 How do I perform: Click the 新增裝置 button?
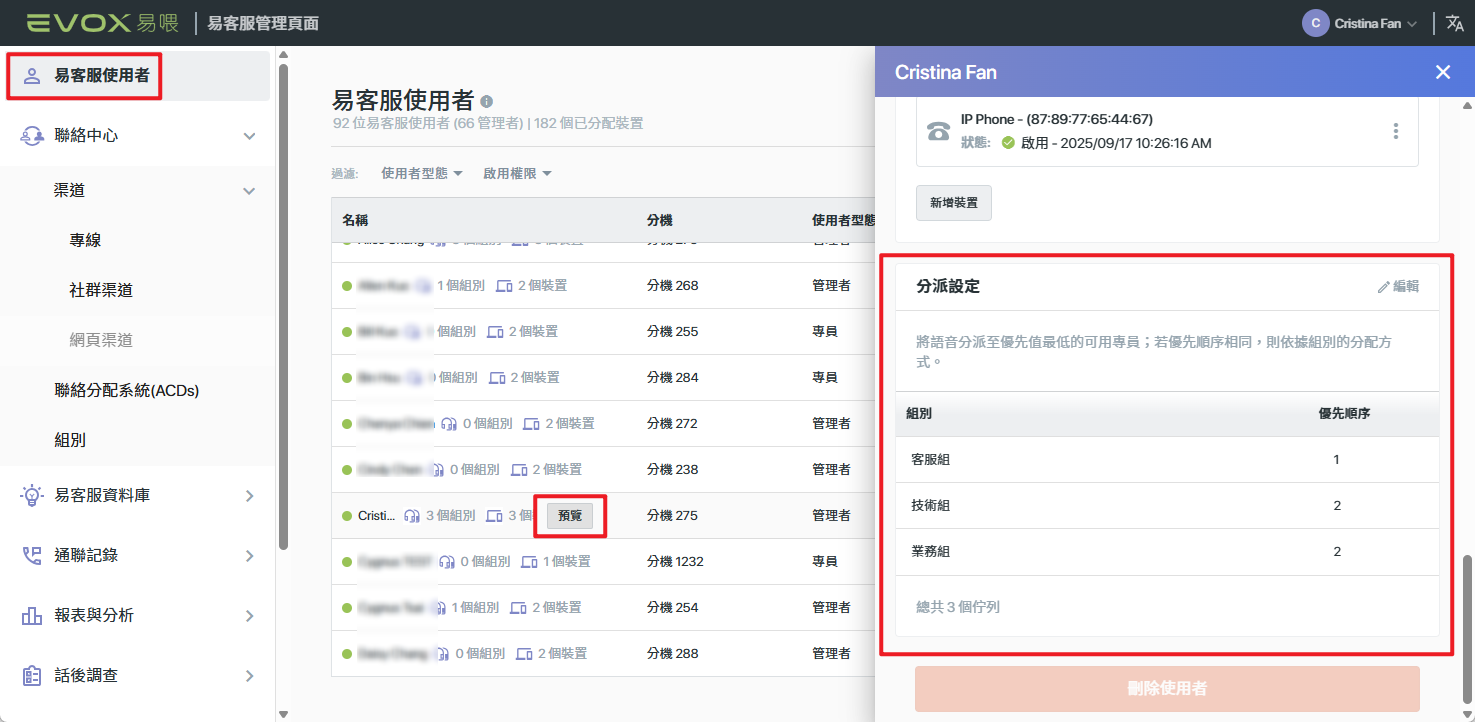(954, 203)
